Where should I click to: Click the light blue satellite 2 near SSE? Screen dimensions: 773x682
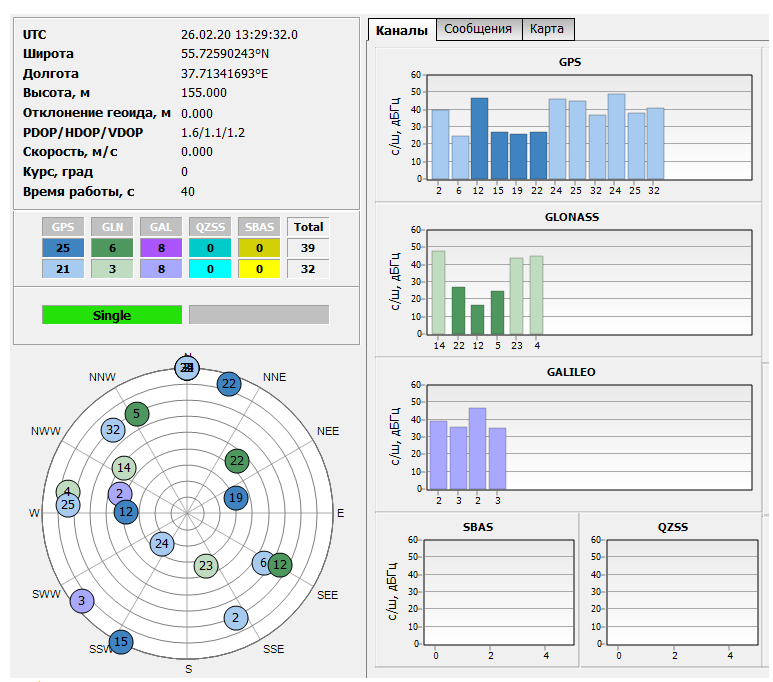click(x=235, y=618)
